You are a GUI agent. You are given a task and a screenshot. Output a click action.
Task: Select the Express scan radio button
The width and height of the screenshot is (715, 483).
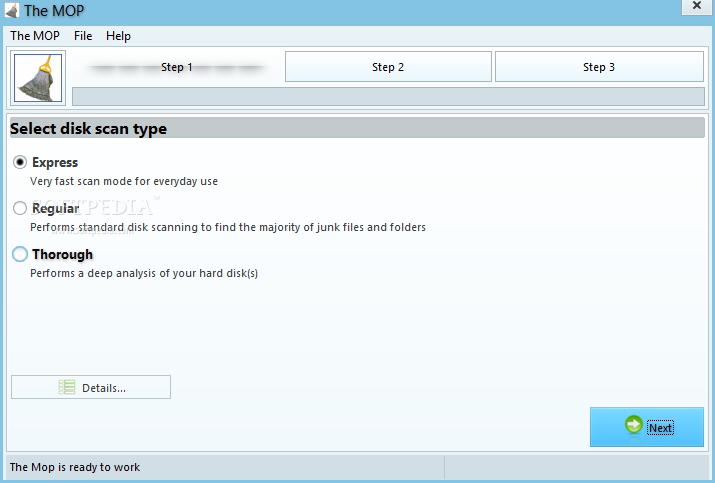[x=20, y=162]
